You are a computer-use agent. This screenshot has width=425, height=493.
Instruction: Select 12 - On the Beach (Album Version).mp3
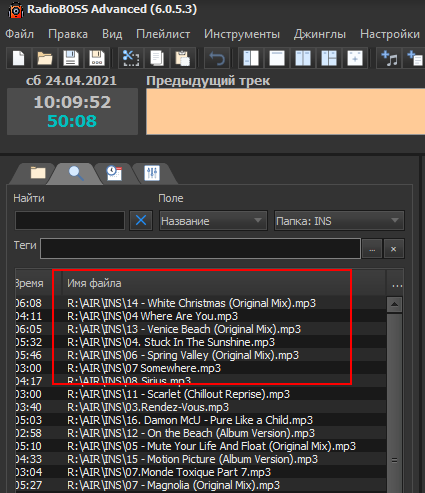point(201,433)
